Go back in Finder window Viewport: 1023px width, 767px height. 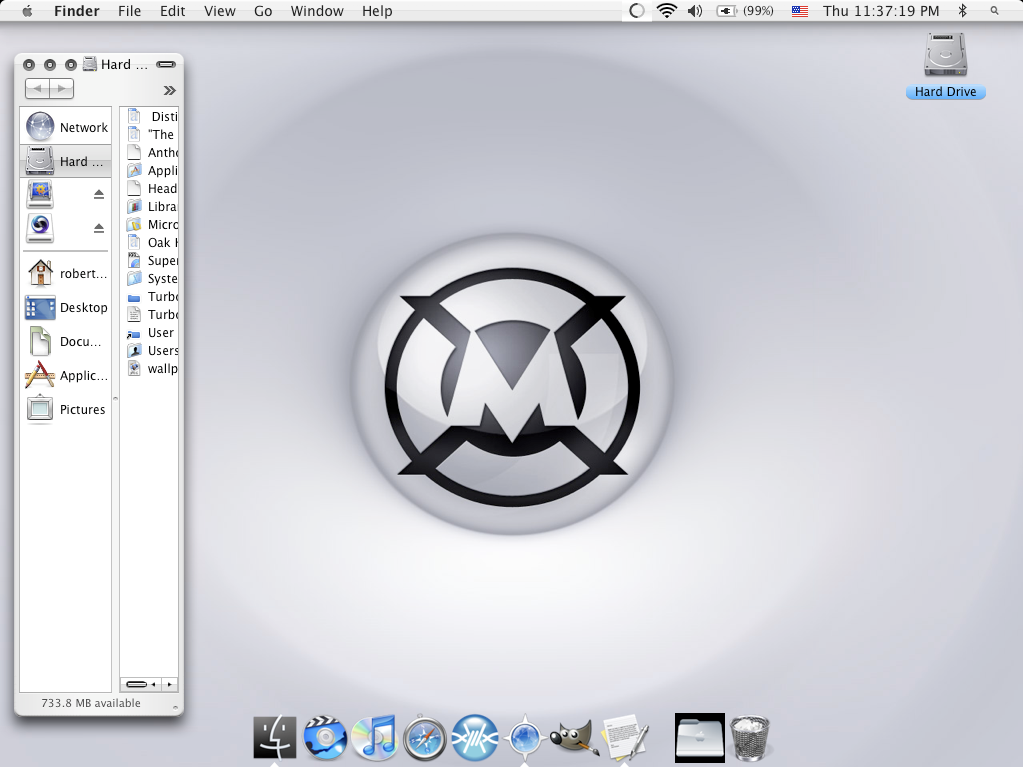[x=37, y=89]
